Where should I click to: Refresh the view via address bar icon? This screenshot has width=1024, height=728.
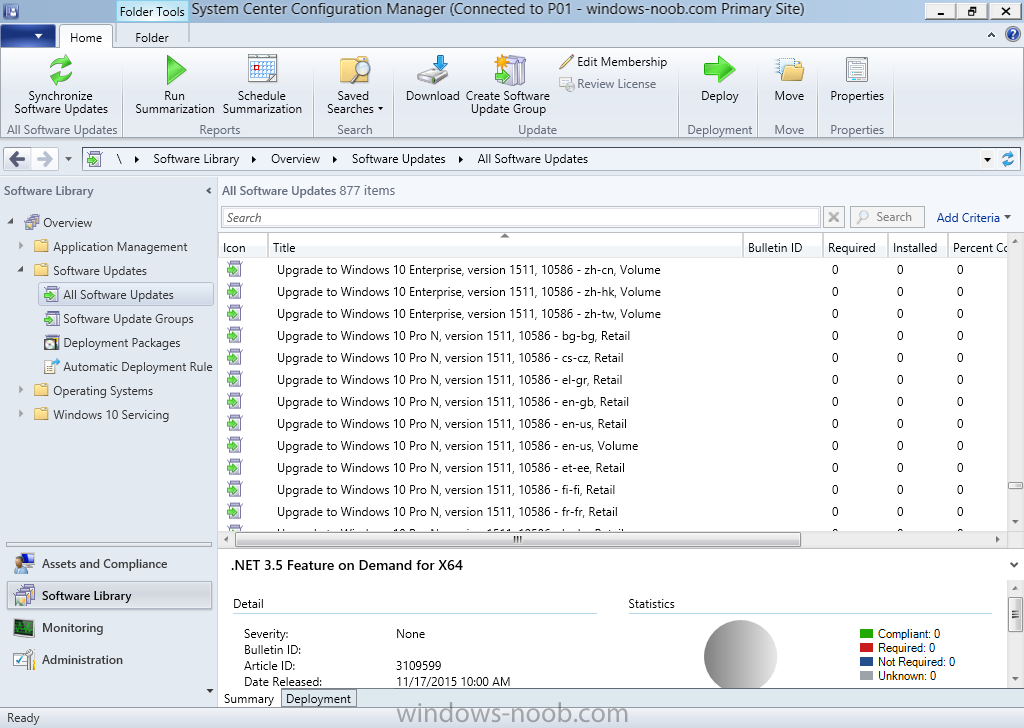pyautogui.click(x=1008, y=159)
